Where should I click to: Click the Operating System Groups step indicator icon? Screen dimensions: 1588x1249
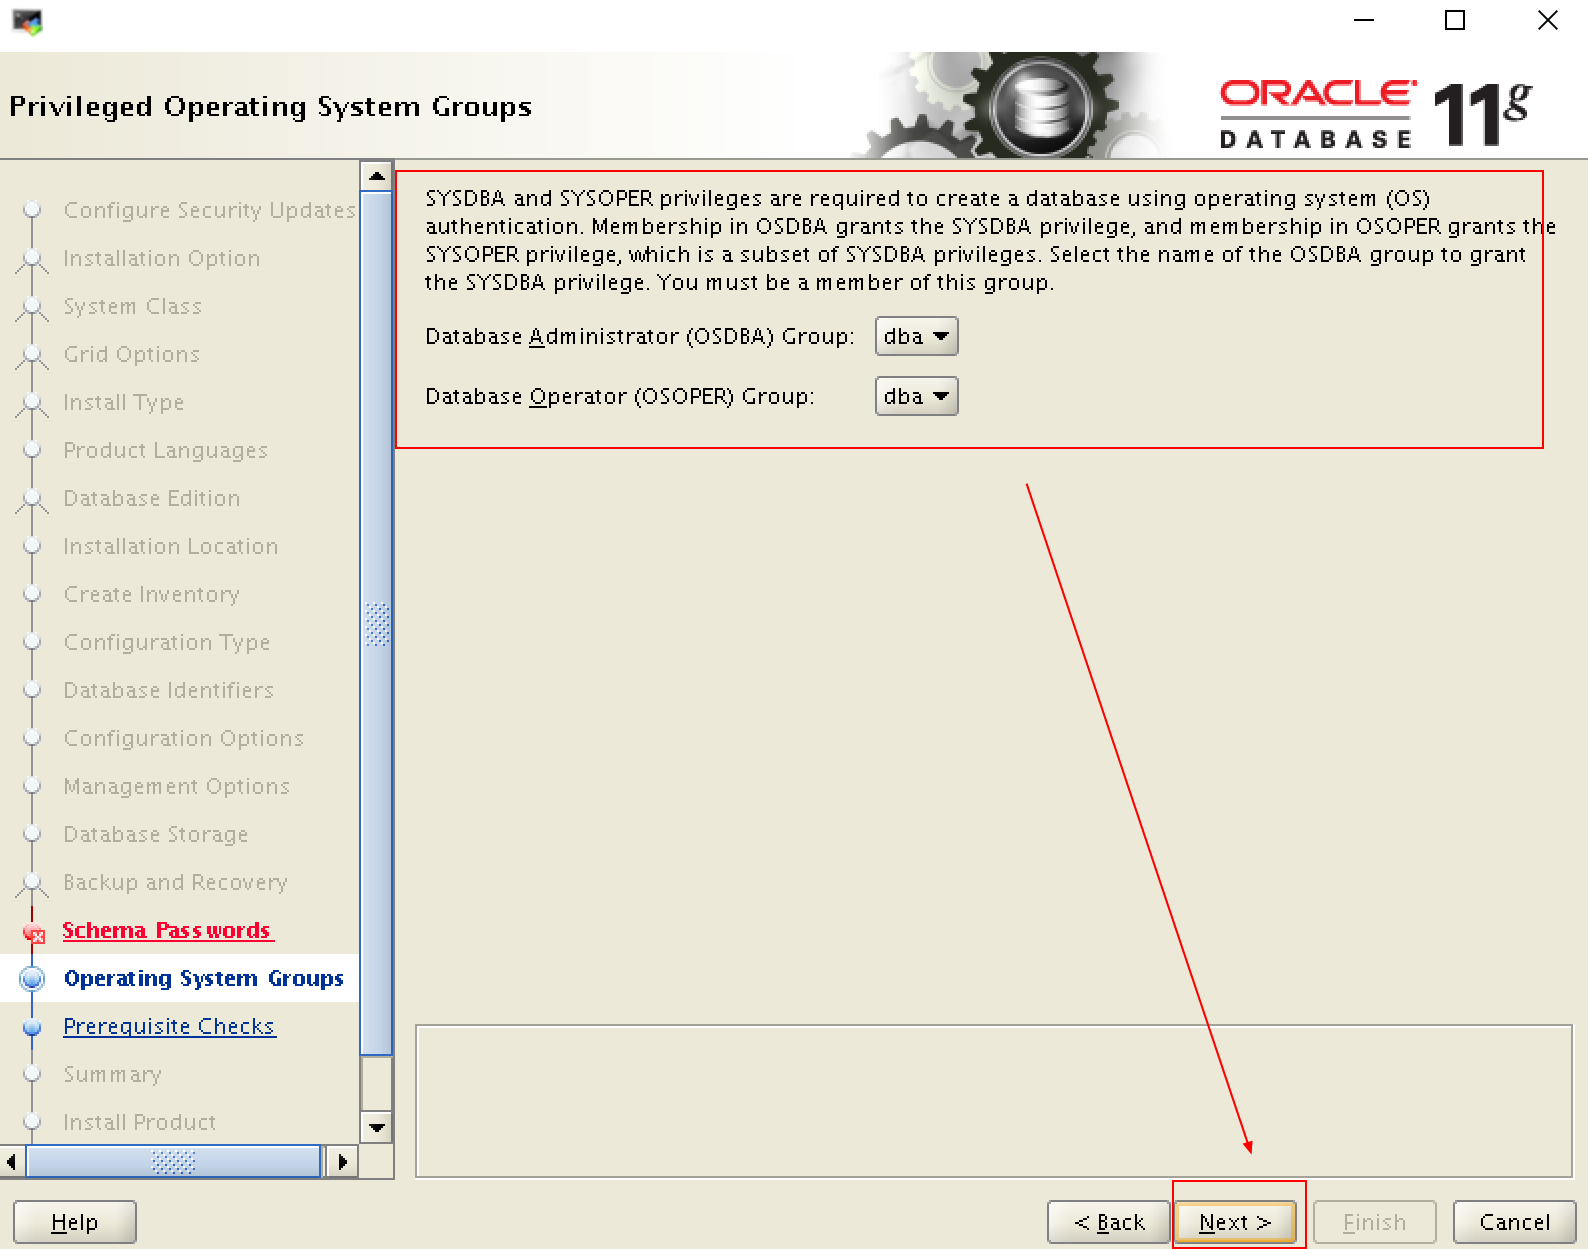click(x=33, y=978)
